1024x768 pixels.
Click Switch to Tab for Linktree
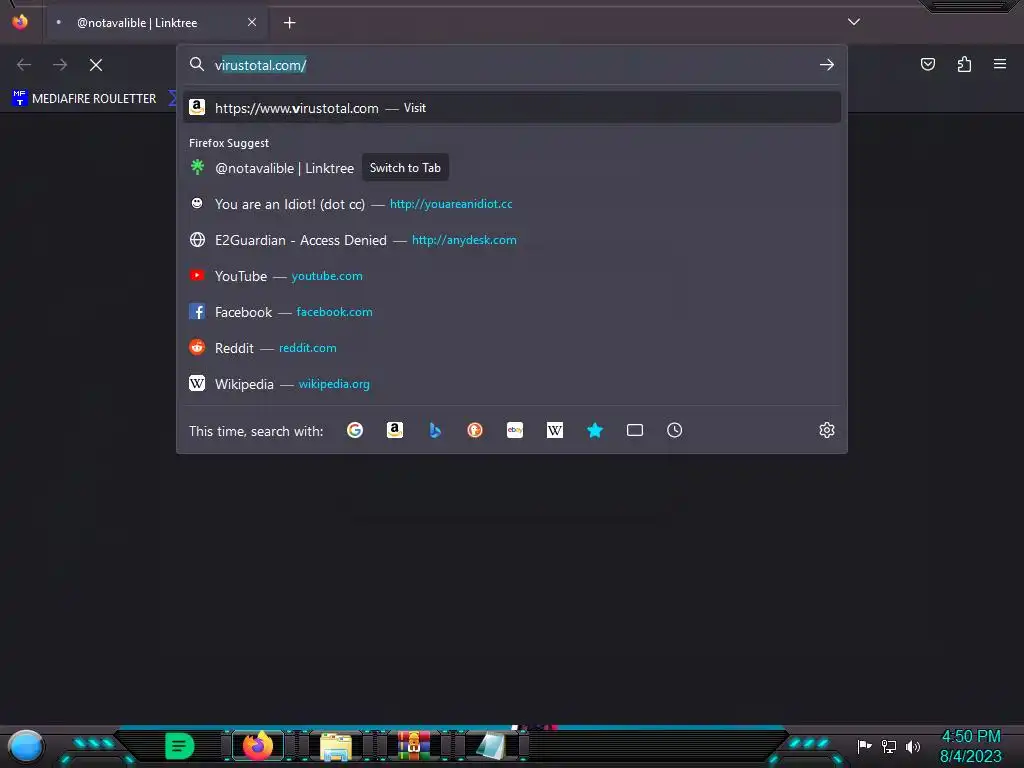pyautogui.click(x=405, y=168)
